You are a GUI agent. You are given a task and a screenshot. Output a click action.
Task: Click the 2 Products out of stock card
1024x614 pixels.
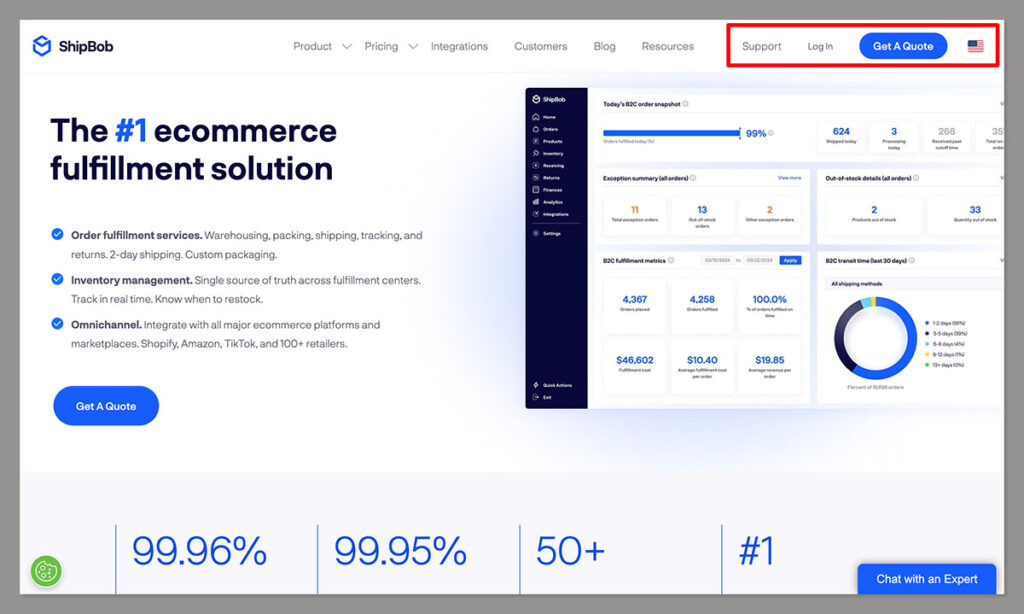coord(874,214)
